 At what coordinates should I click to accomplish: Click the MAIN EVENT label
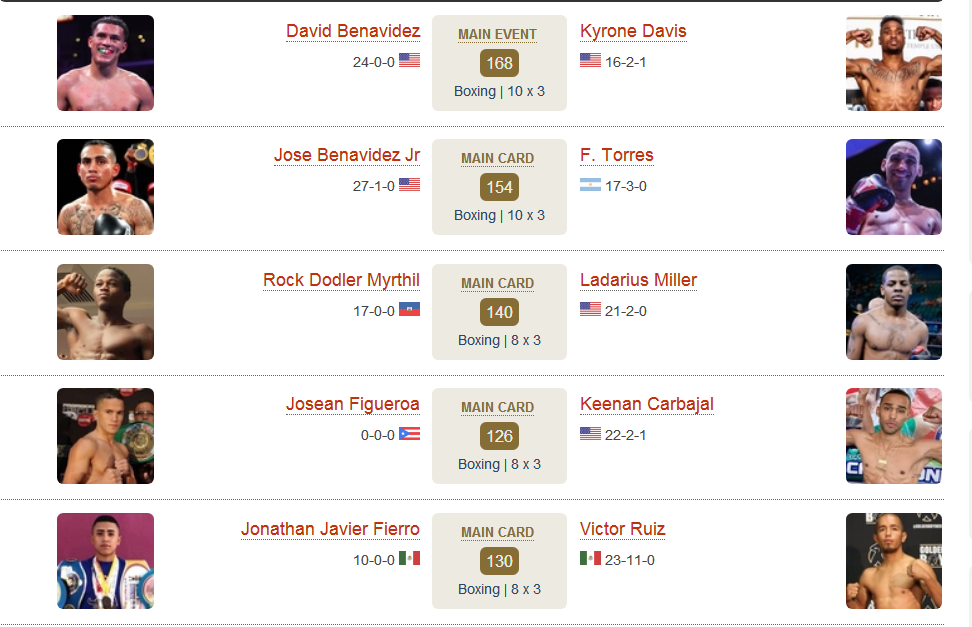(497, 35)
